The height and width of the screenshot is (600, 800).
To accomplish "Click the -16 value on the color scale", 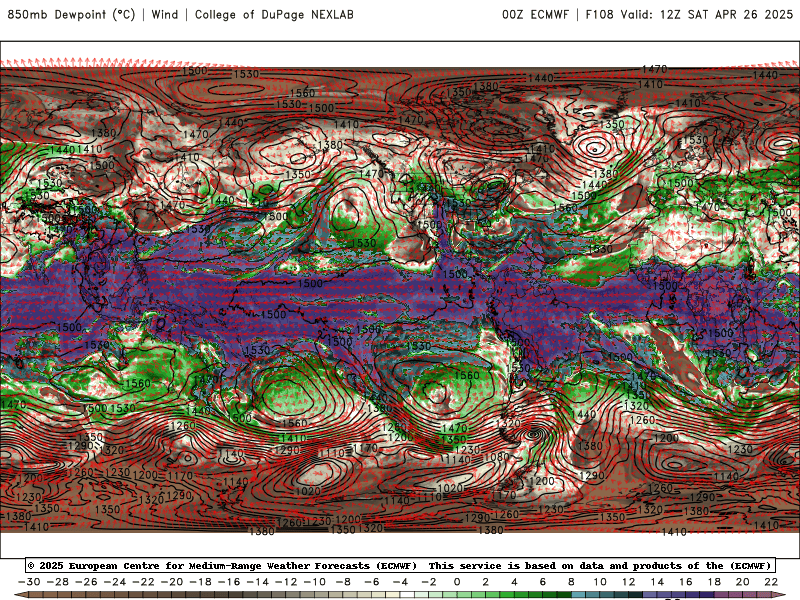I will tap(229, 582).
